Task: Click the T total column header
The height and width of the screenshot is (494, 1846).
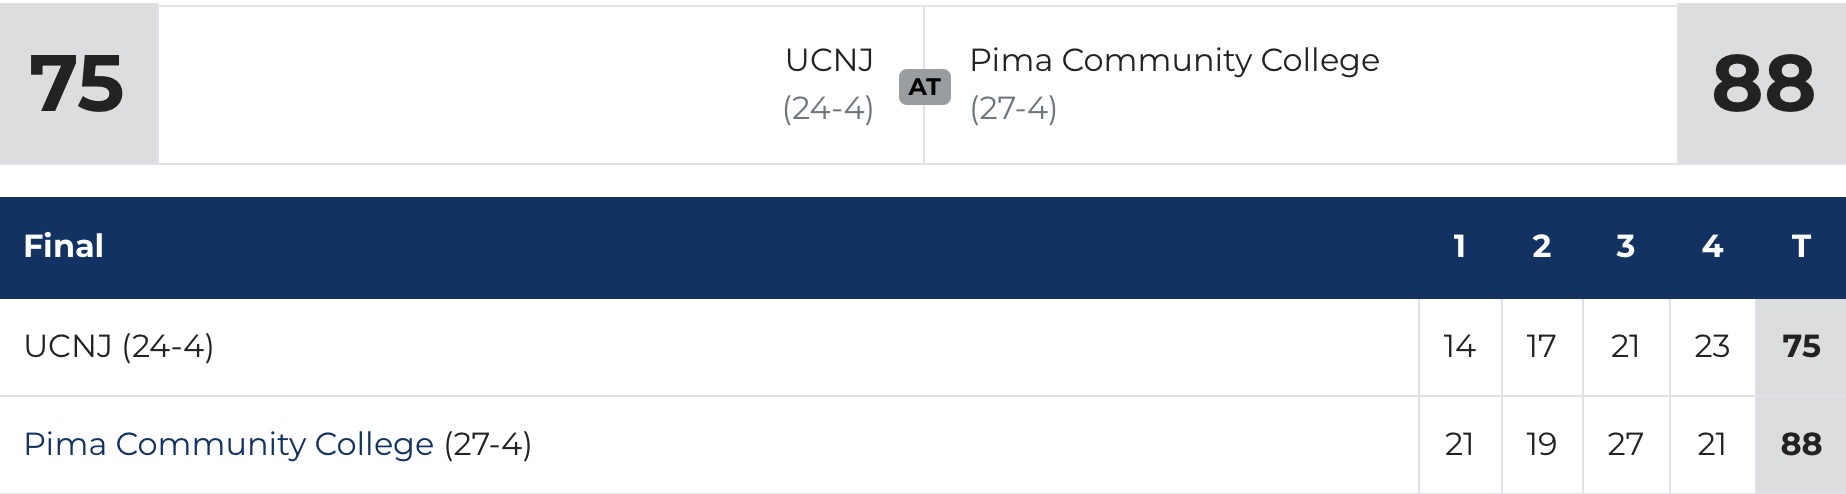Action: click(1801, 246)
